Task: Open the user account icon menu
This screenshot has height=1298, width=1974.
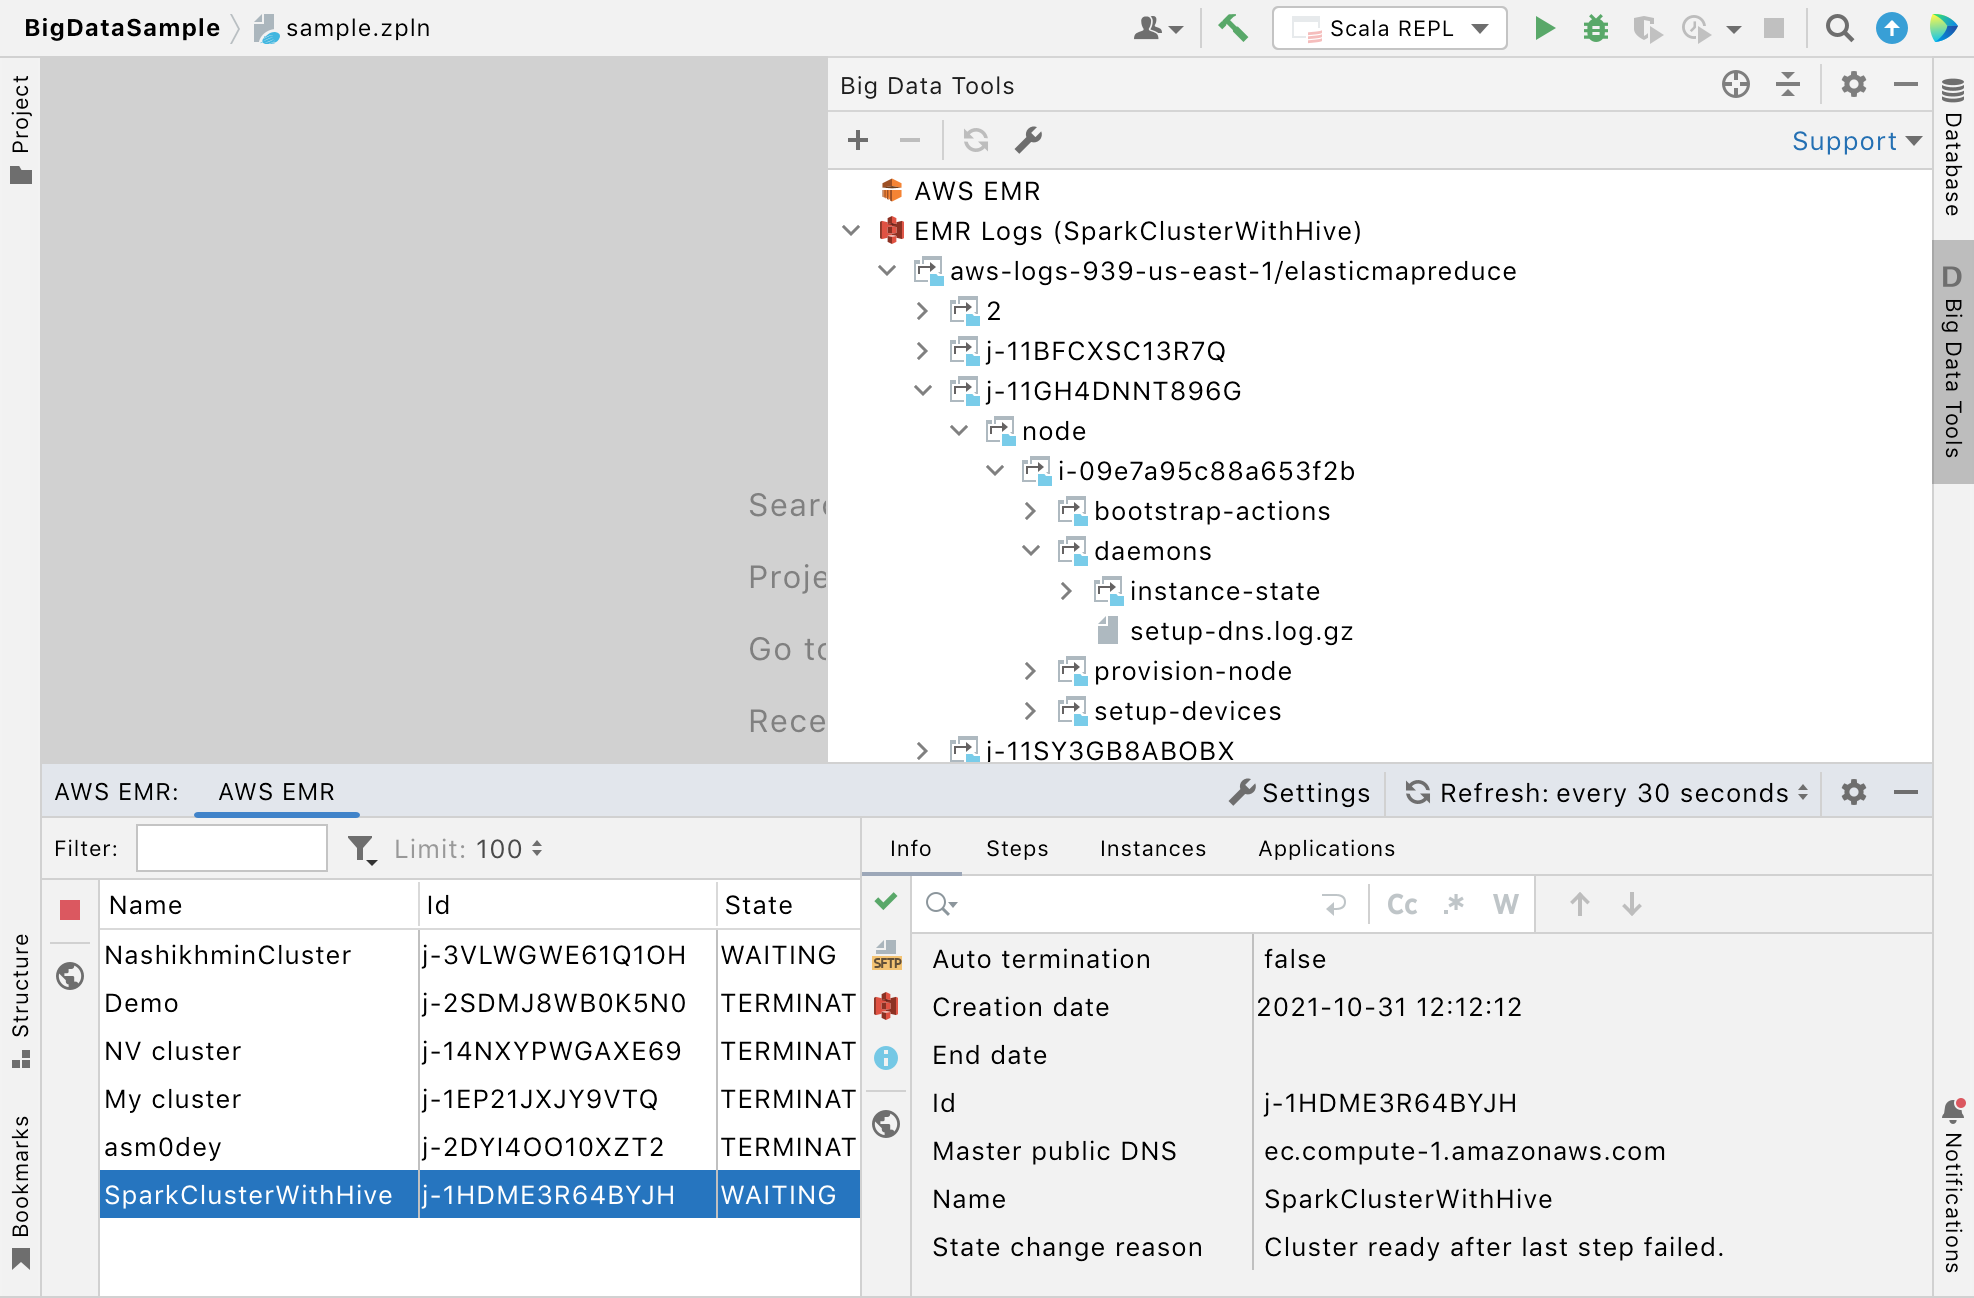Action: tap(1157, 28)
